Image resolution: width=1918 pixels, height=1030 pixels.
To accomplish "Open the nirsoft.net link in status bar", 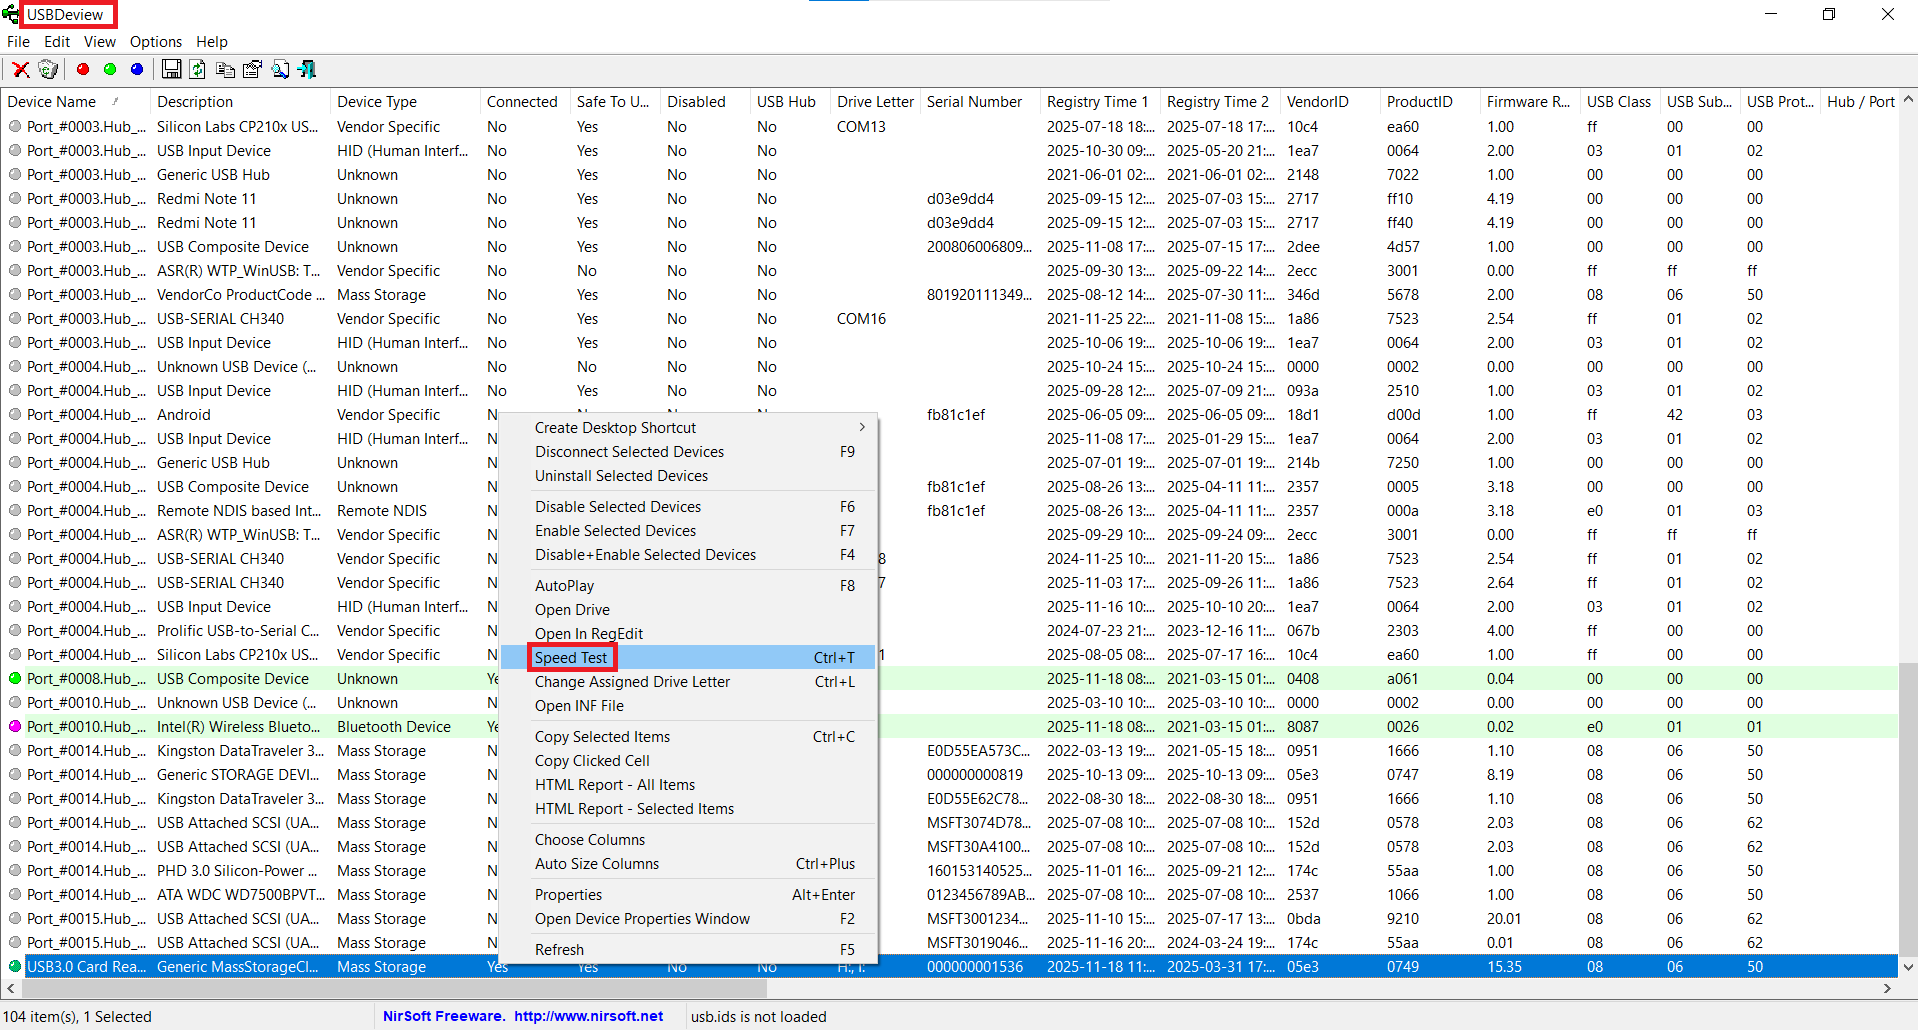I will (x=588, y=1016).
